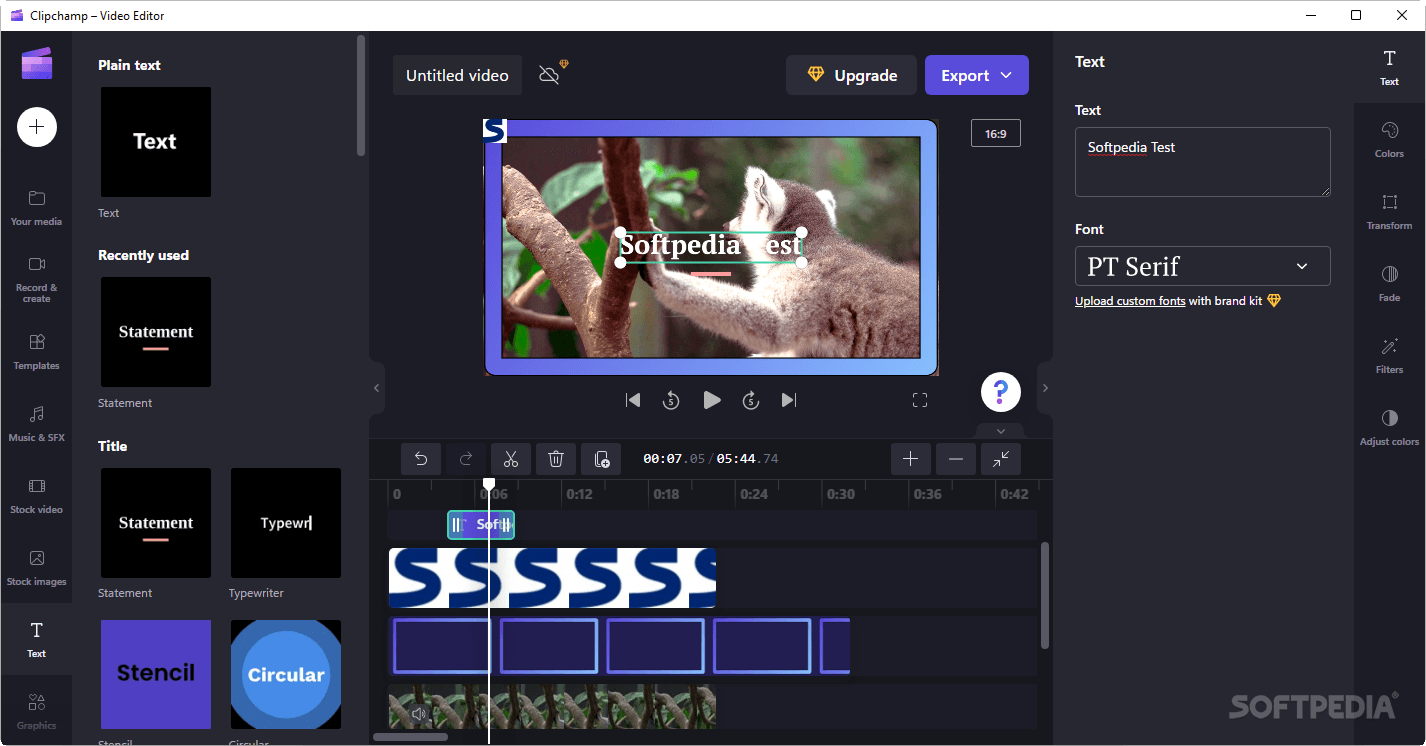Screen dimensions: 1426x746
Task: Delete the selected clip using trash icon
Action: point(556,458)
